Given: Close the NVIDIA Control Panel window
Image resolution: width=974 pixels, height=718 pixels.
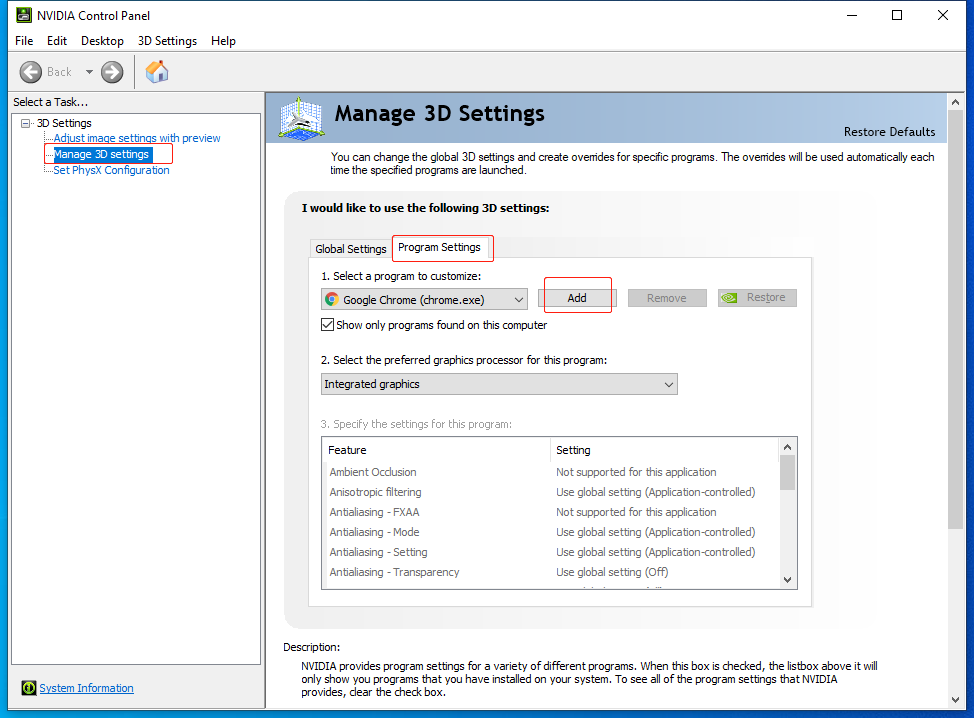Looking at the screenshot, I should [943, 15].
